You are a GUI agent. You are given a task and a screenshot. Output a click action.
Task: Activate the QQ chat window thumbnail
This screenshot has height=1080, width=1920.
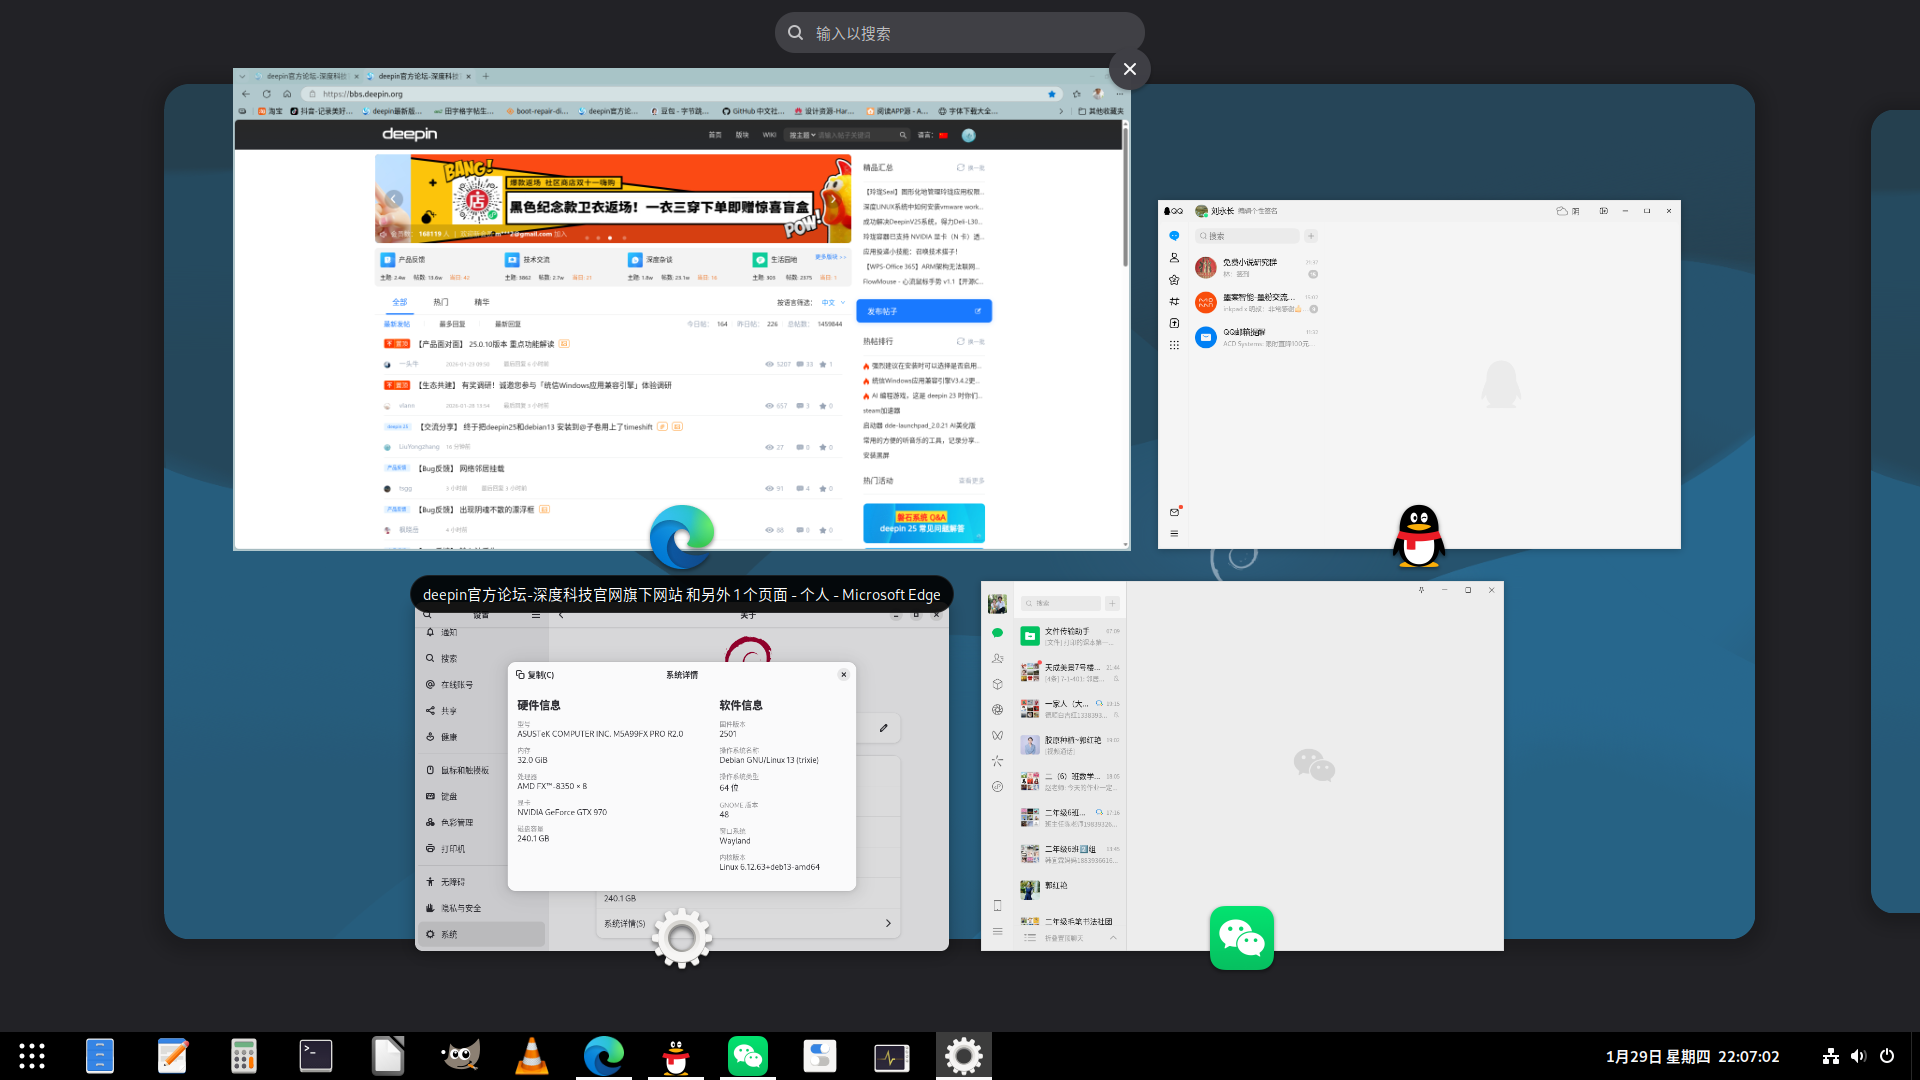pyautogui.click(x=1418, y=375)
